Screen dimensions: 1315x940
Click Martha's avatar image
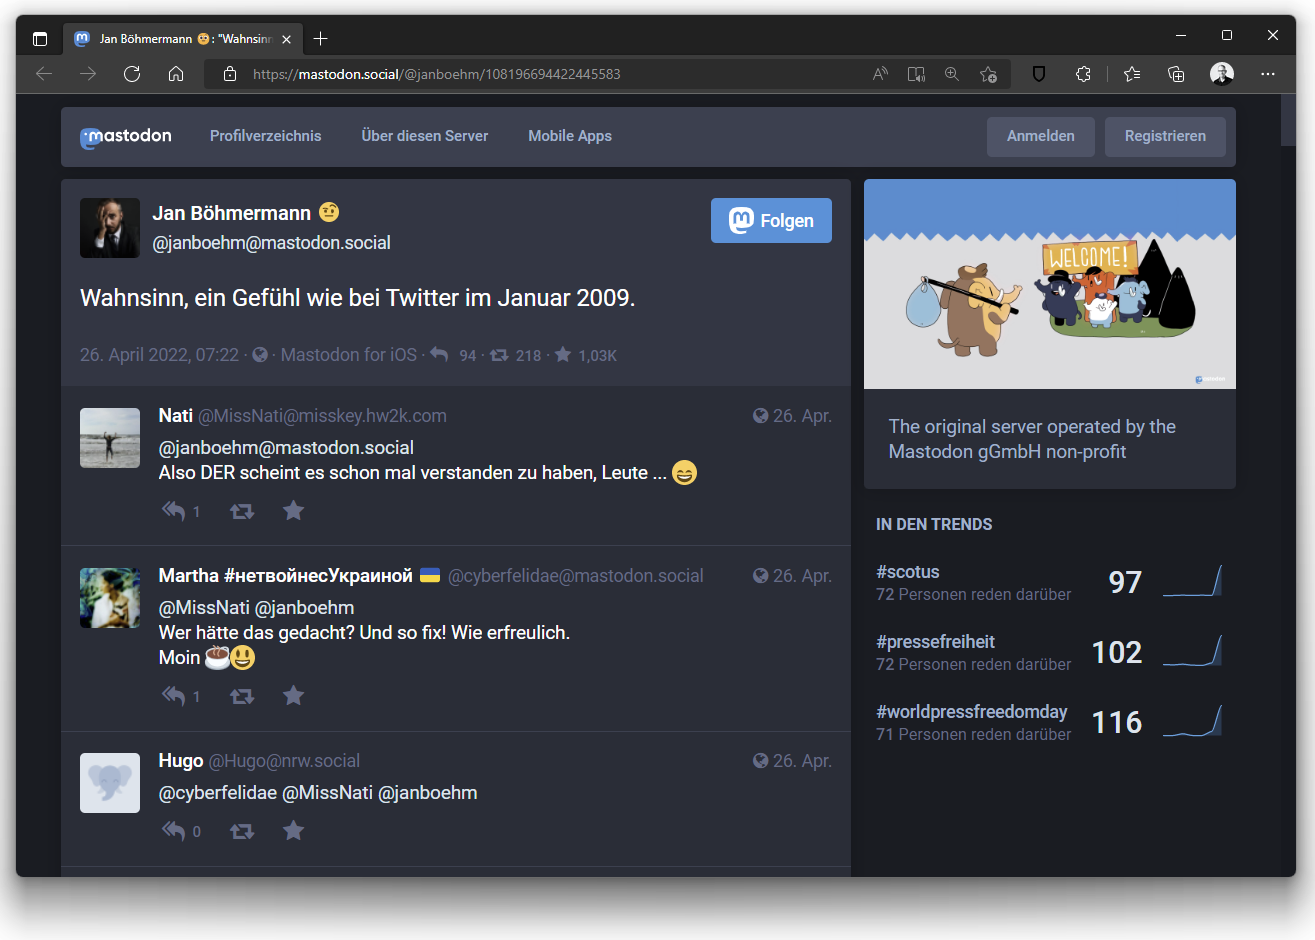click(x=110, y=598)
